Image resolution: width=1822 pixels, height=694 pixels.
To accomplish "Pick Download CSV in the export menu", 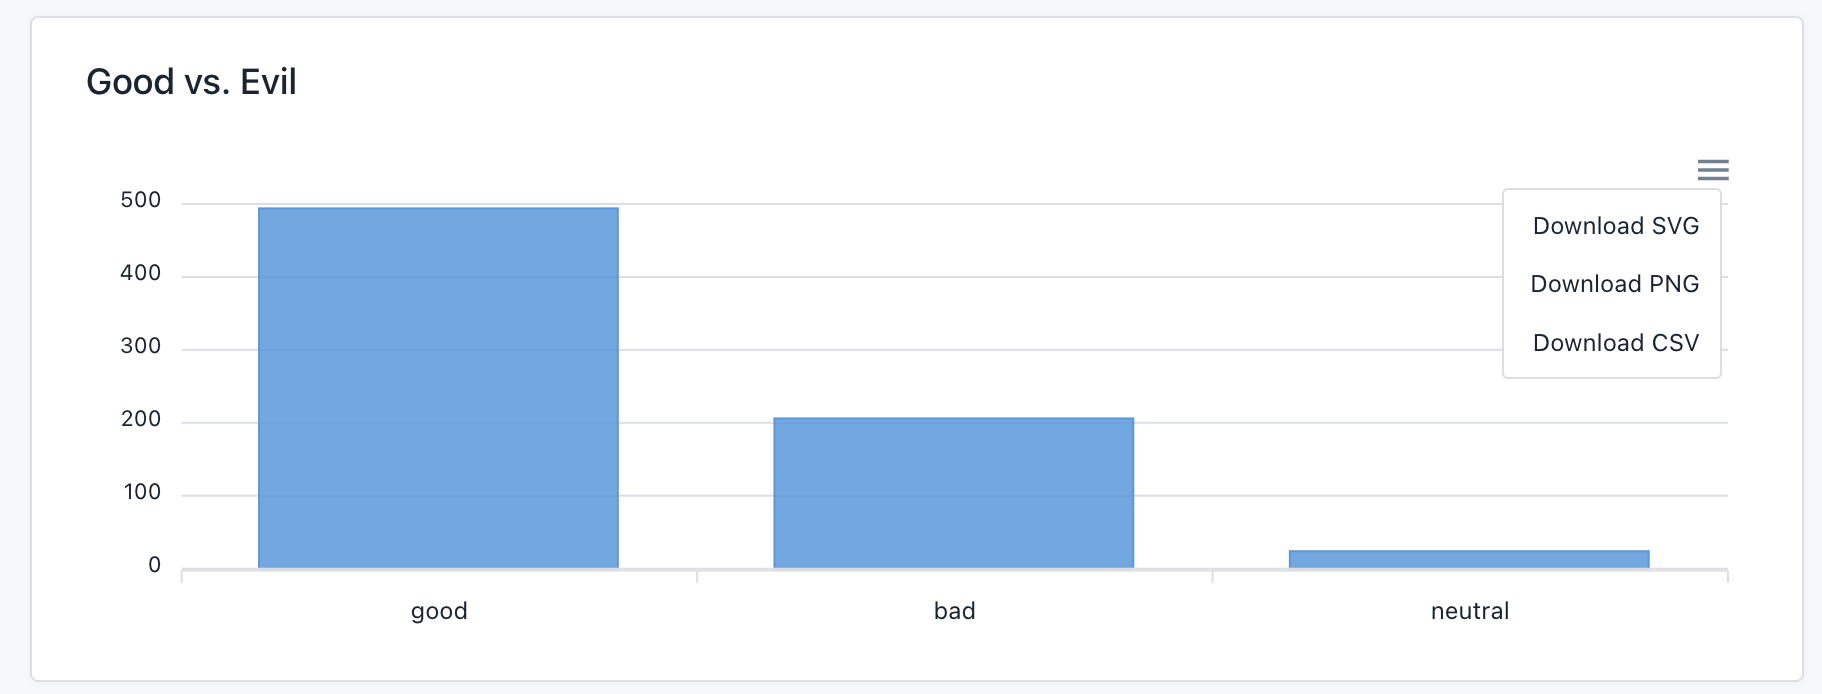I will (x=1615, y=343).
